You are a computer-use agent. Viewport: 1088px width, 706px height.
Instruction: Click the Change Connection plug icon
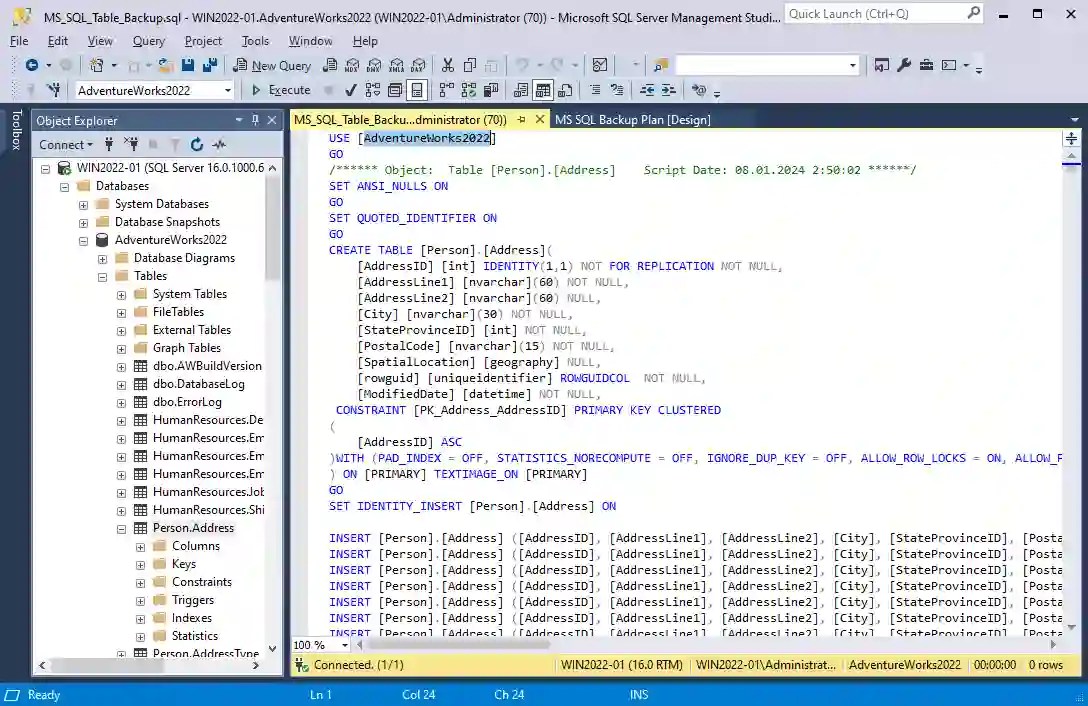point(53,90)
